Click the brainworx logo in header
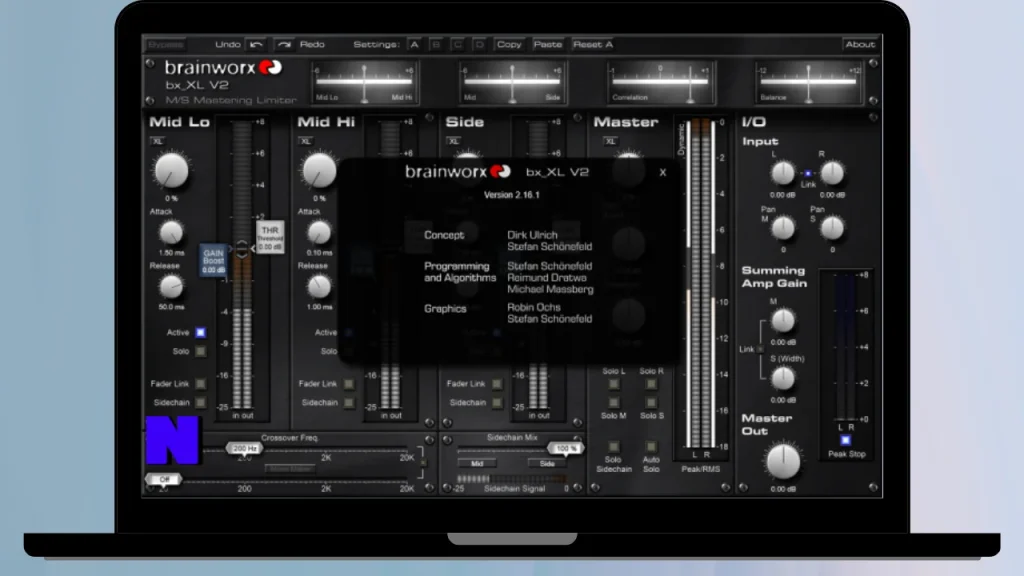The height and width of the screenshot is (576, 1024). [223, 67]
